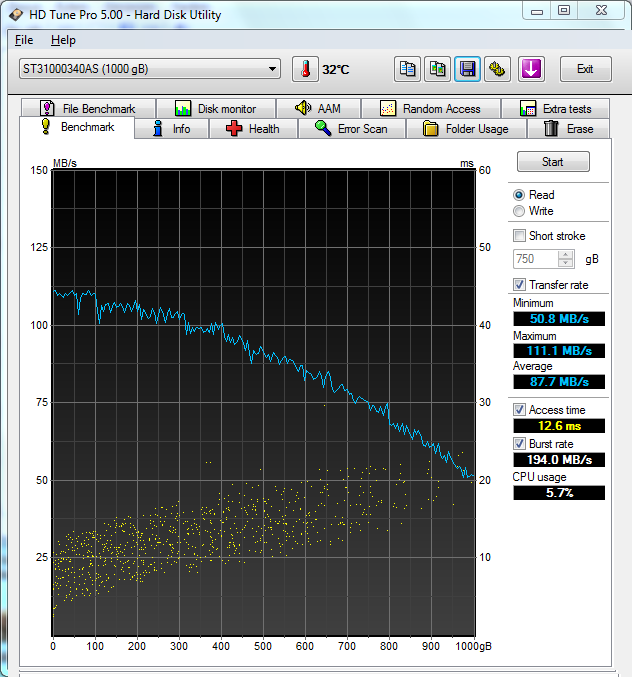
Task: Click the short stroke size spinner arrows
Action: point(566,259)
